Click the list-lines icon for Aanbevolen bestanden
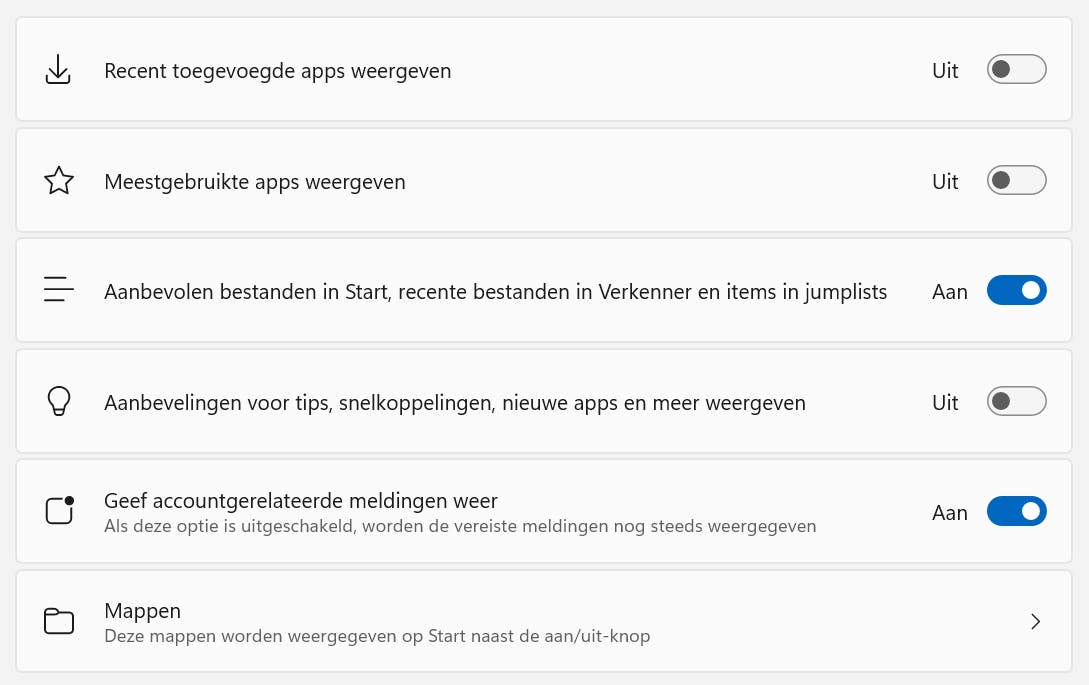This screenshot has height=685, width=1089. (59, 291)
